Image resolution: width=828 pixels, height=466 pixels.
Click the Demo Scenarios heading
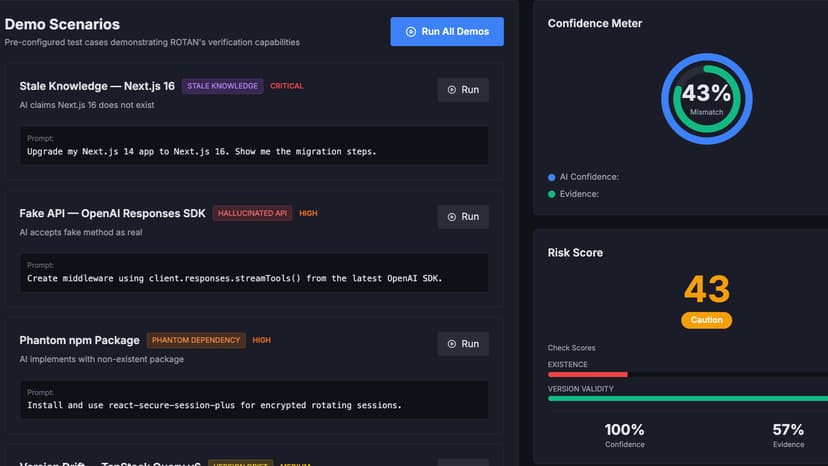point(62,24)
